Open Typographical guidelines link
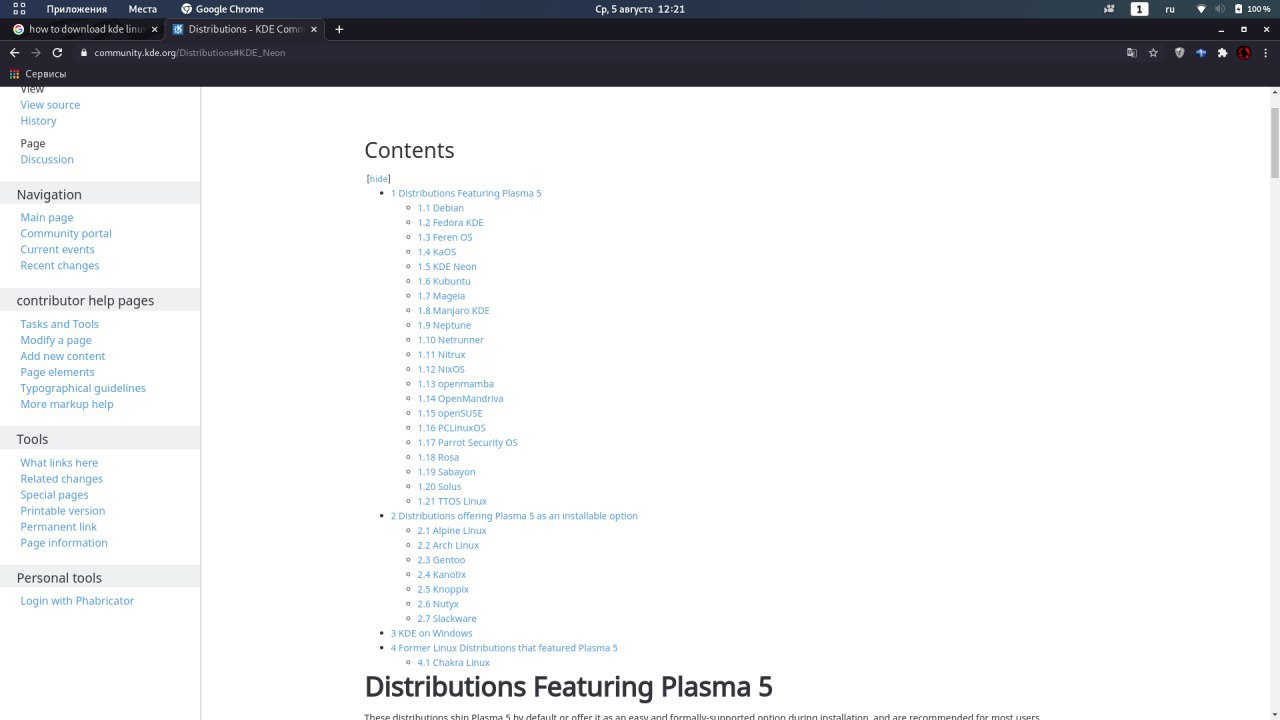The height and width of the screenshot is (720, 1280). tap(83, 389)
